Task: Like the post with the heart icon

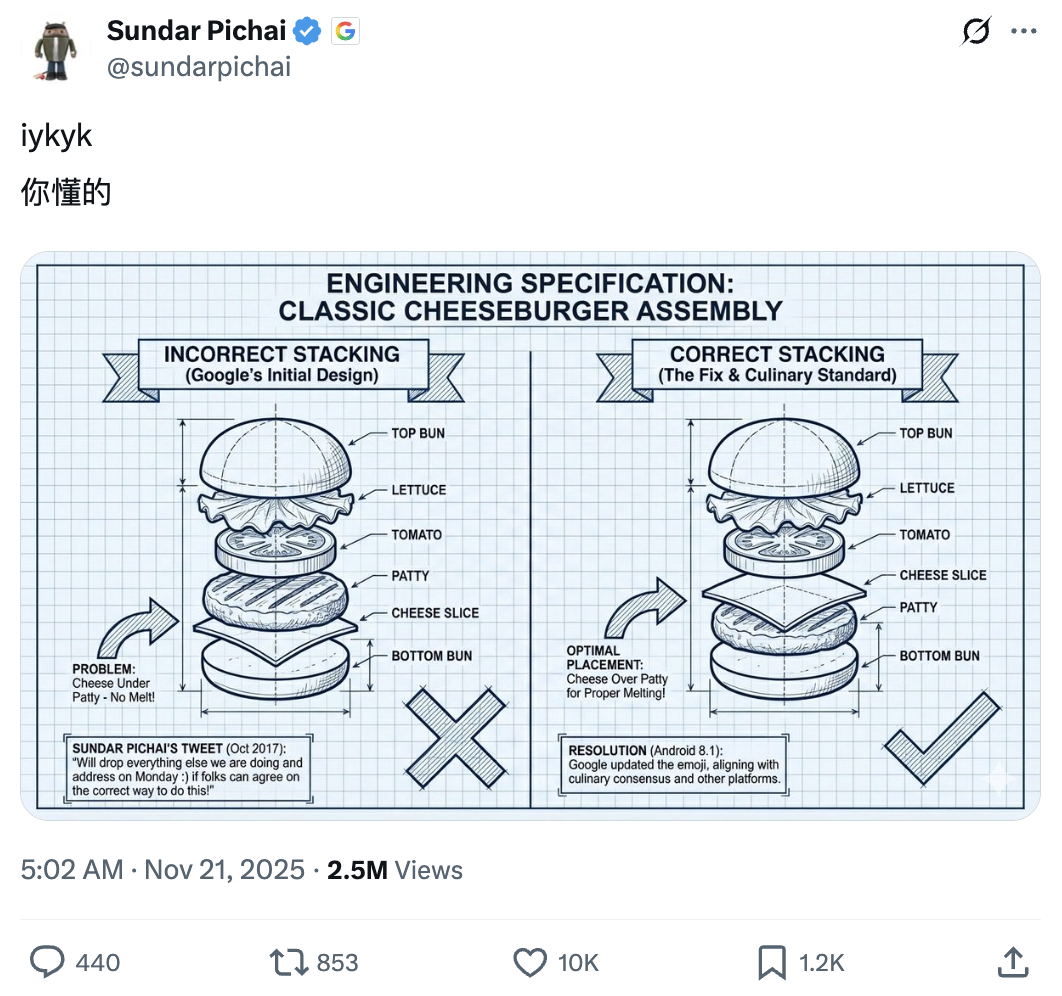Action: 530,962
